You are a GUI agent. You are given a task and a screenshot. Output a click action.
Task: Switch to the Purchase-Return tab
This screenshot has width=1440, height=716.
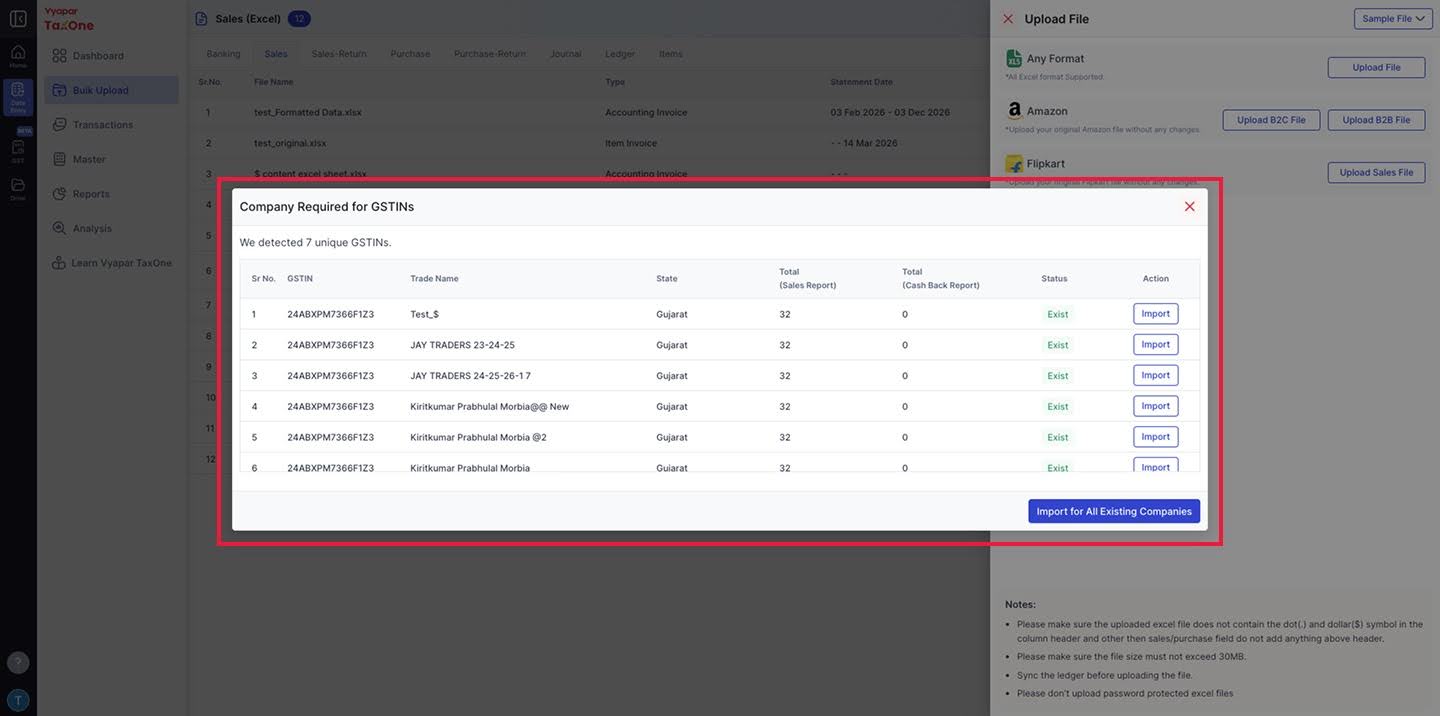[490, 54]
